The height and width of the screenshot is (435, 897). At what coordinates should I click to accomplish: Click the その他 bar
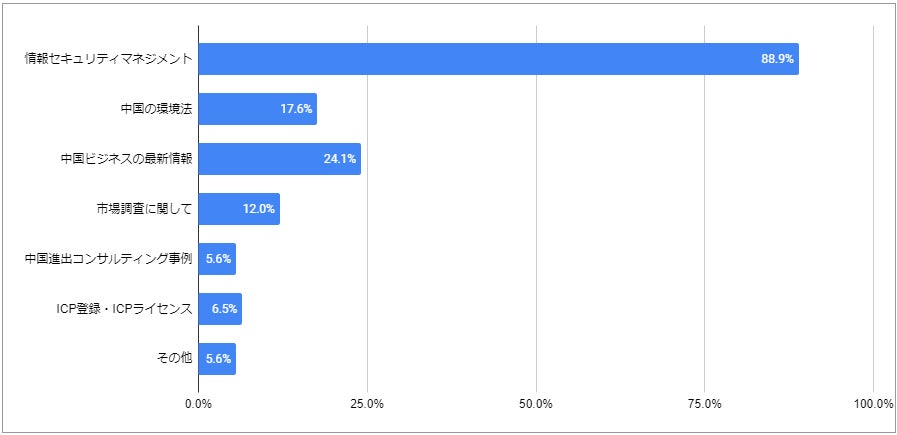(217, 359)
